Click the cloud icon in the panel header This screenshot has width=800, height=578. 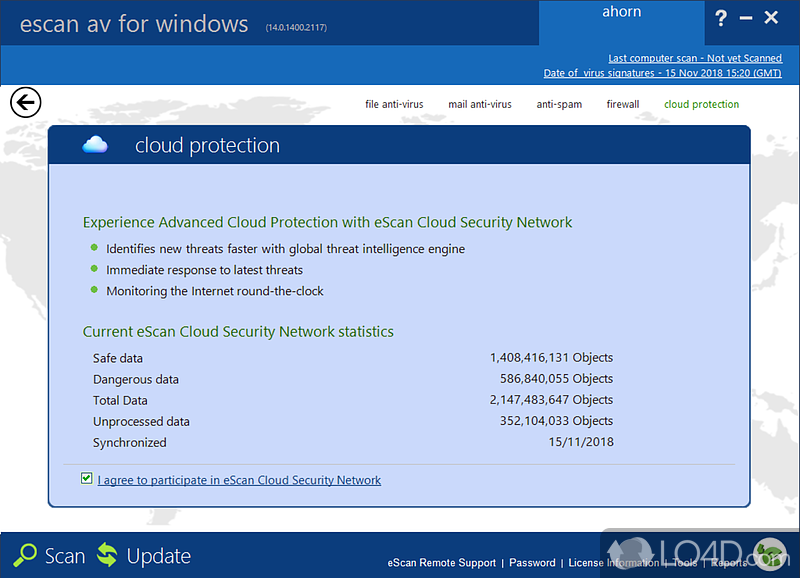pyautogui.click(x=95, y=146)
